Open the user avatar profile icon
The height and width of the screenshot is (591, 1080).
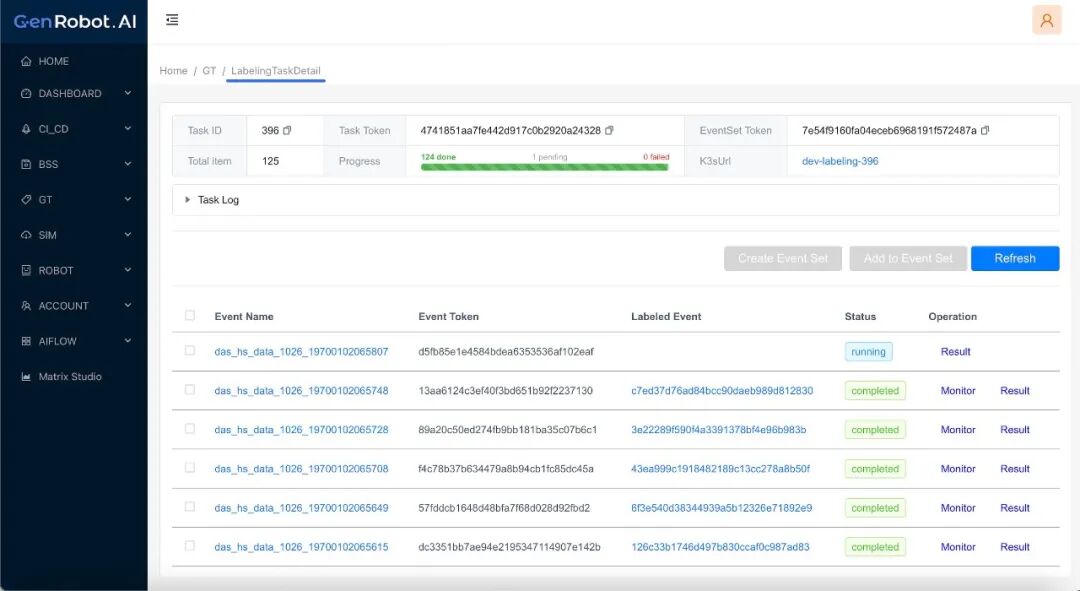point(1046,20)
